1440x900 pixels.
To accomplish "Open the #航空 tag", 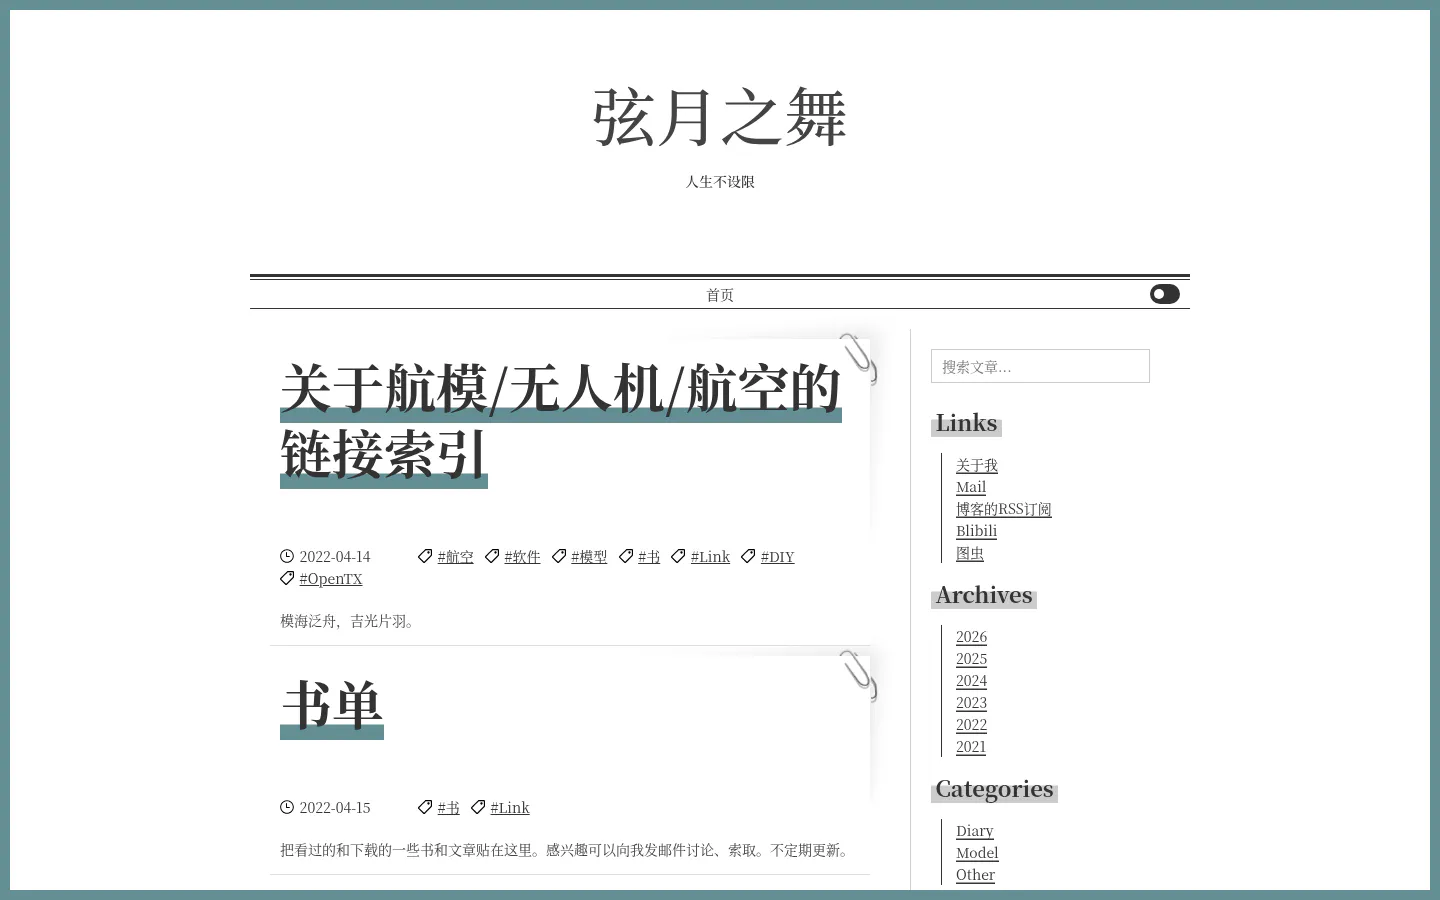I will pos(456,557).
